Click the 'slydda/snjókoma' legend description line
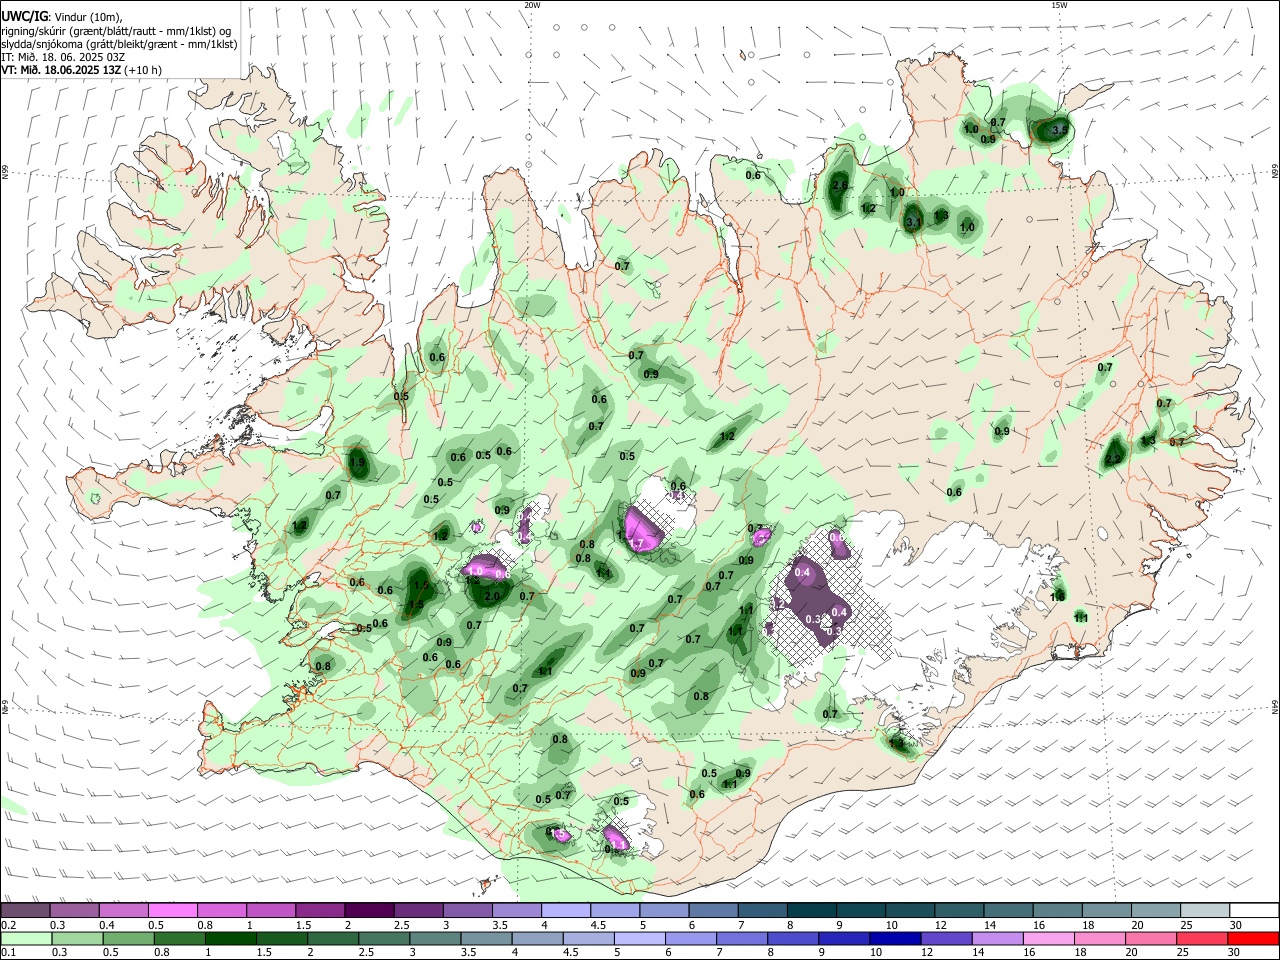1280x960 pixels. pyautogui.click(x=119, y=44)
